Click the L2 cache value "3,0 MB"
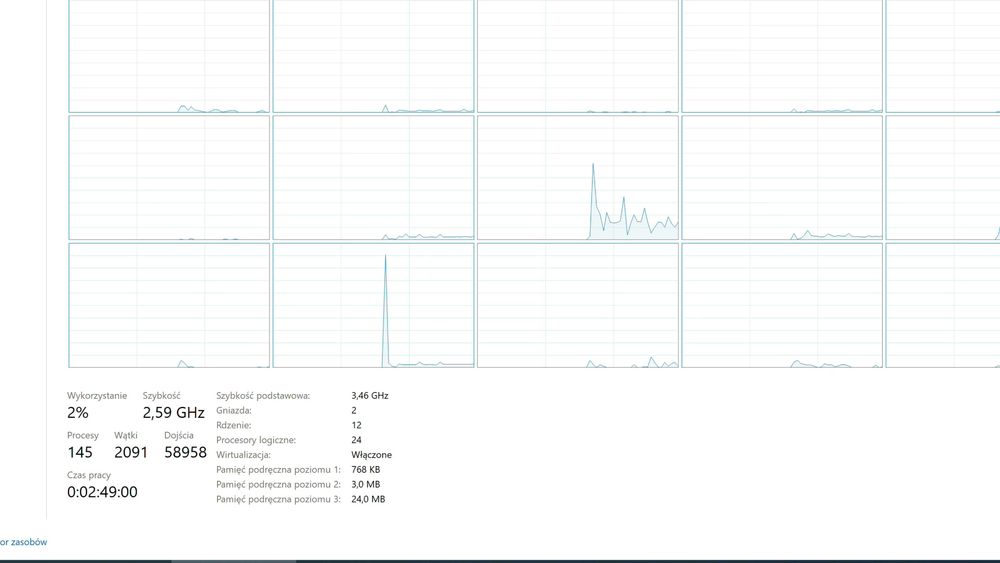Image resolution: width=1000 pixels, height=563 pixels. pyautogui.click(x=365, y=485)
